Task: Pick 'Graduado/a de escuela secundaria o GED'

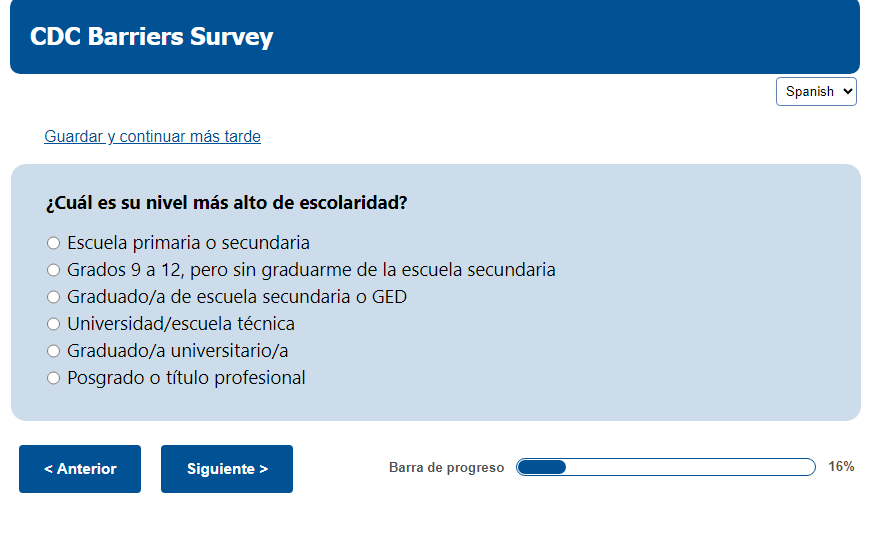Action: [x=54, y=297]
